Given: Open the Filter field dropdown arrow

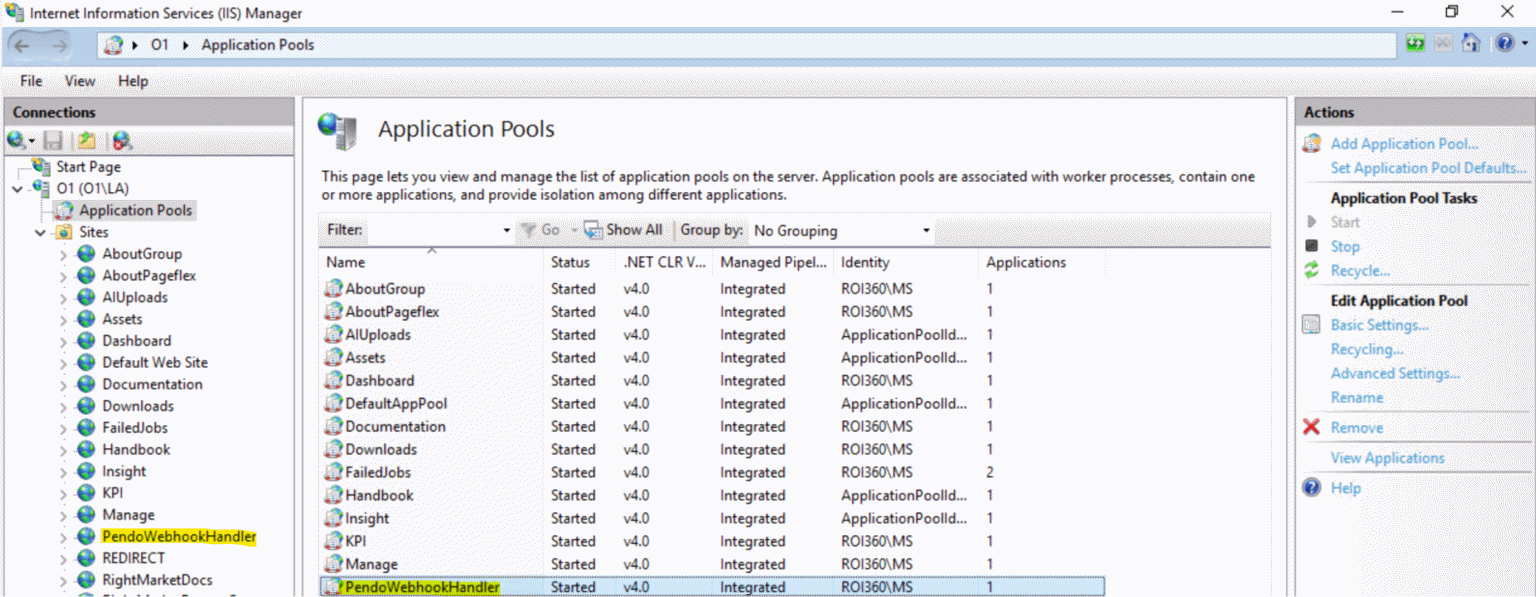Looking at the screenshot, I should [506, 231].
